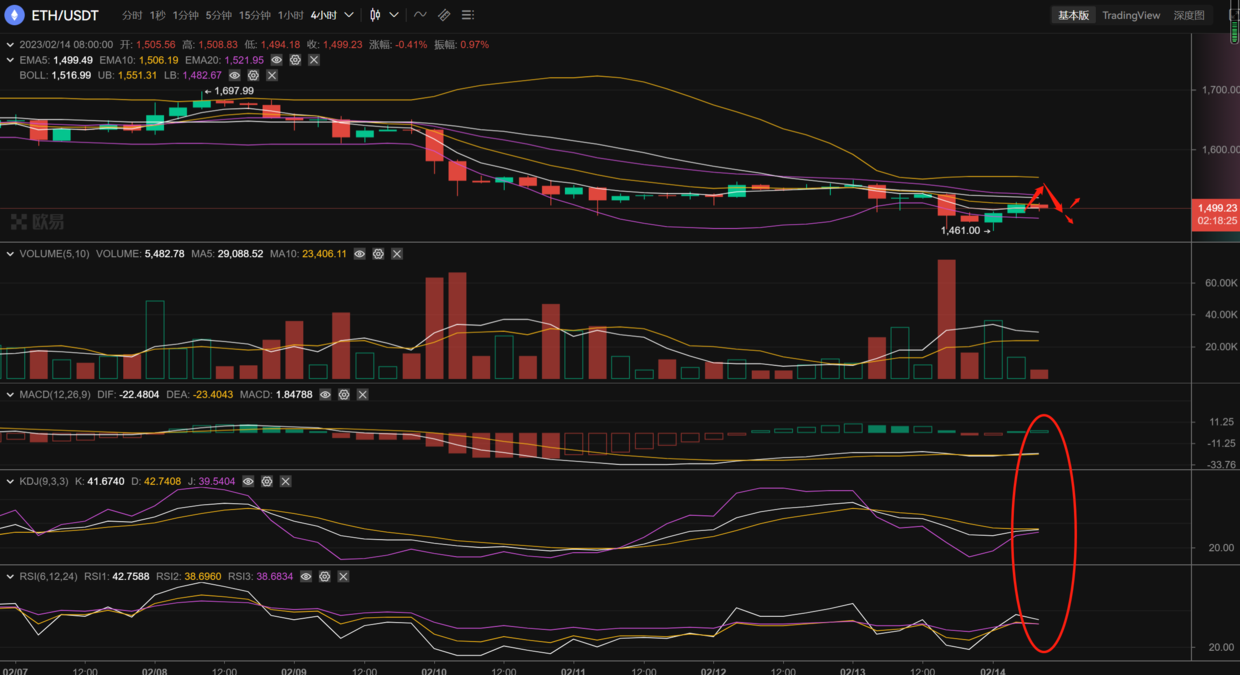Screen dimensions: 1240x675
Task: Select the ruler drawing tool icon
Action: pyautogui.click(x=444, y=15)
